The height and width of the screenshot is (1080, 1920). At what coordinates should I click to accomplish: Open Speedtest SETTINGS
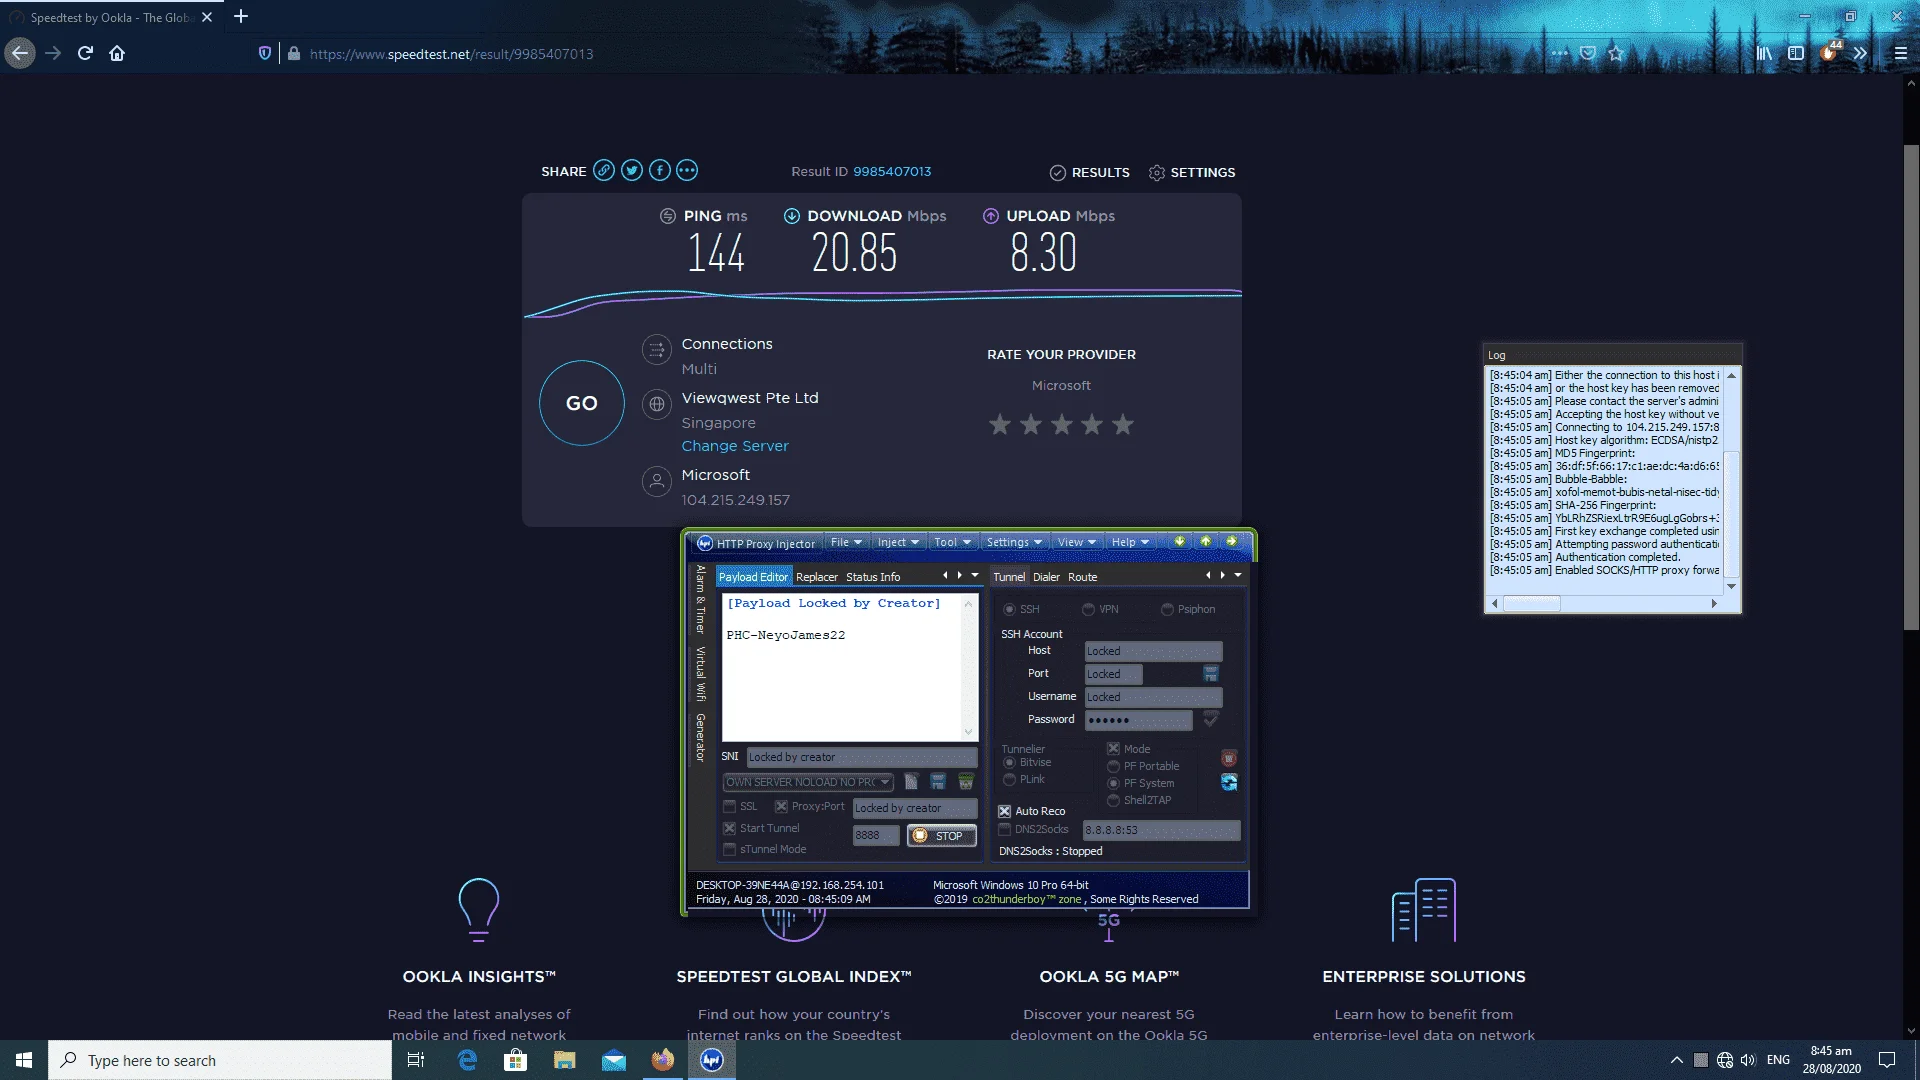point(1192,173)
